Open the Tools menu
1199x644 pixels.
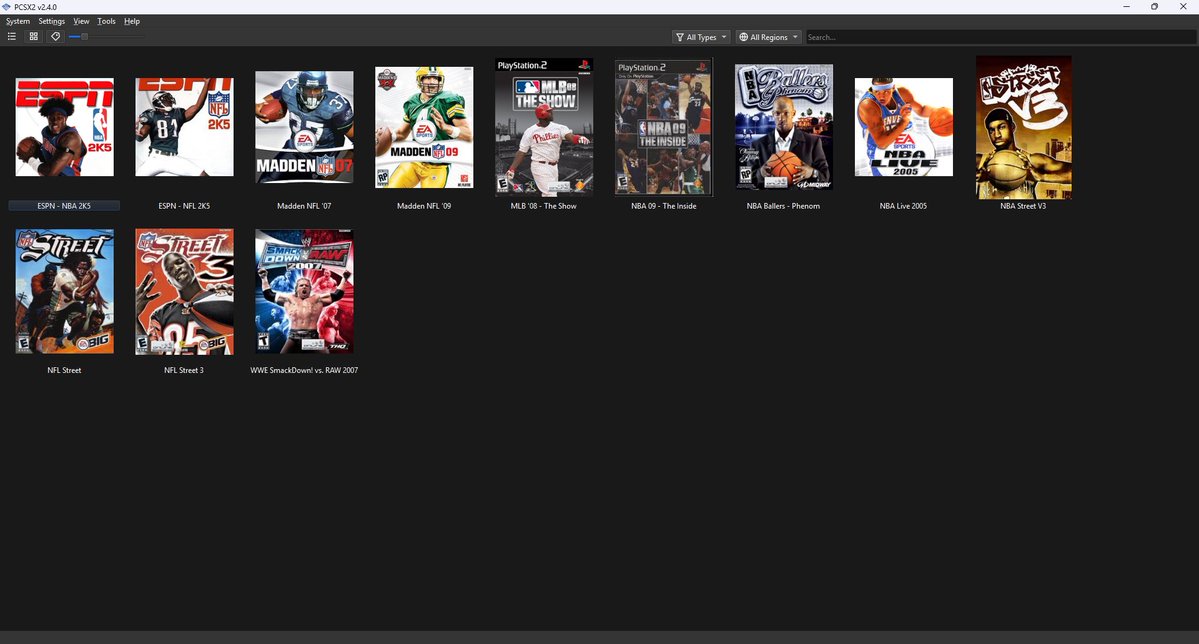(x=106, y=21)
